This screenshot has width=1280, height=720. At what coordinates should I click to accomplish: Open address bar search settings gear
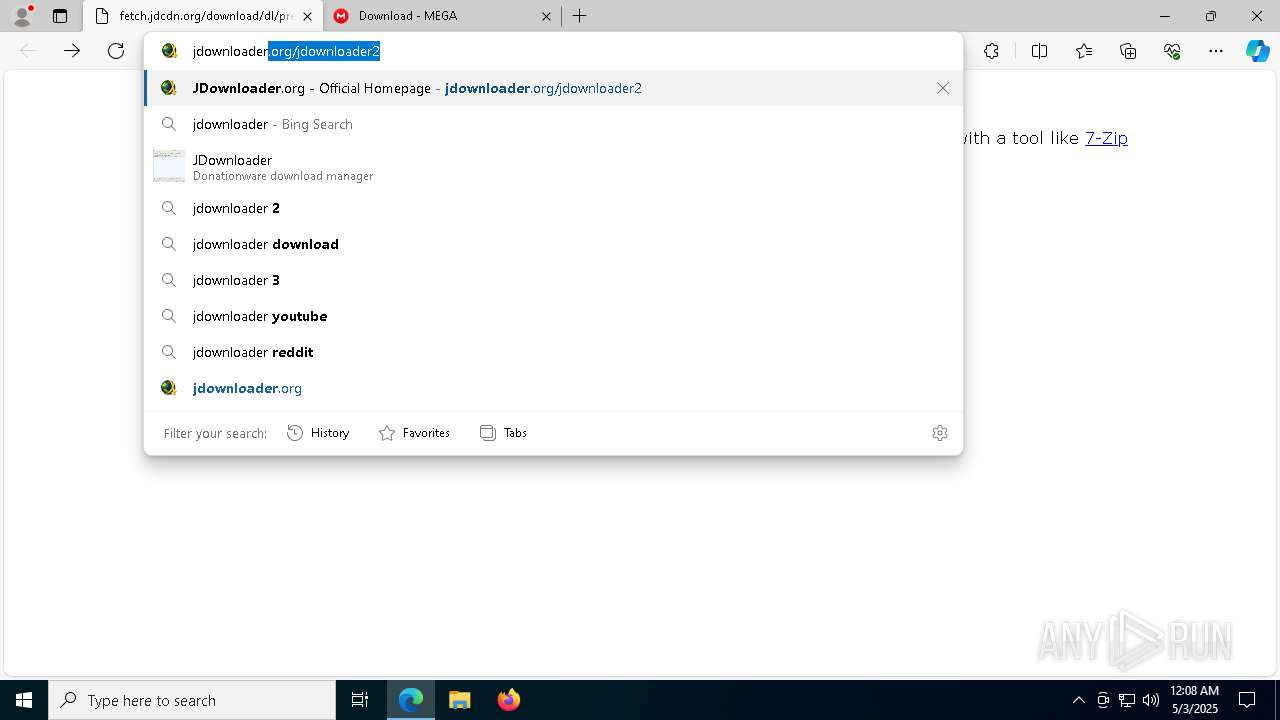point(939,433)
